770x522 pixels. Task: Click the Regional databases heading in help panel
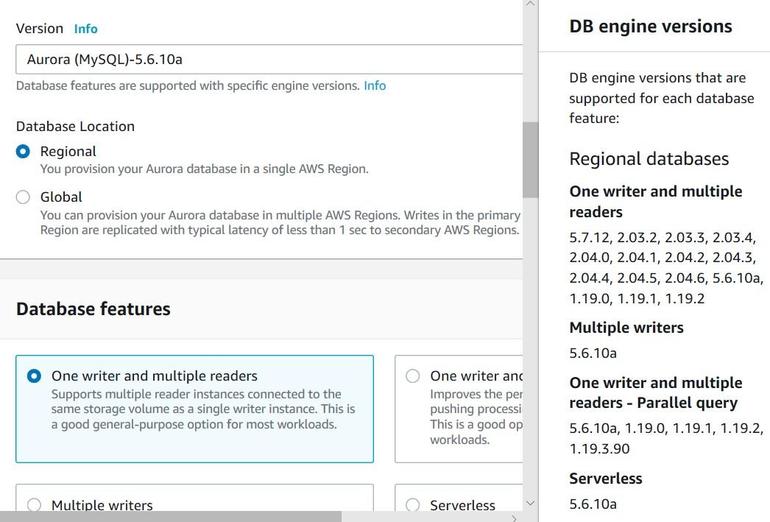click(649, 159)
